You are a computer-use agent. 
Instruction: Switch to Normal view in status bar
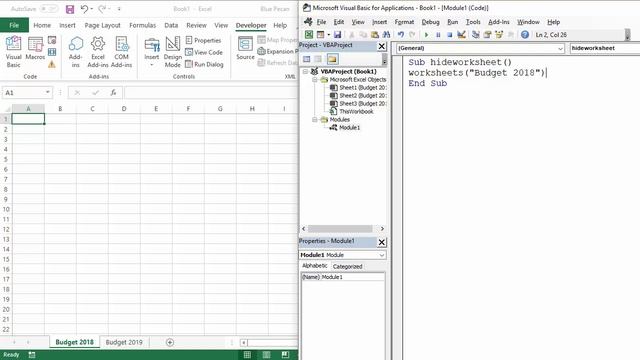click(247, 355)
